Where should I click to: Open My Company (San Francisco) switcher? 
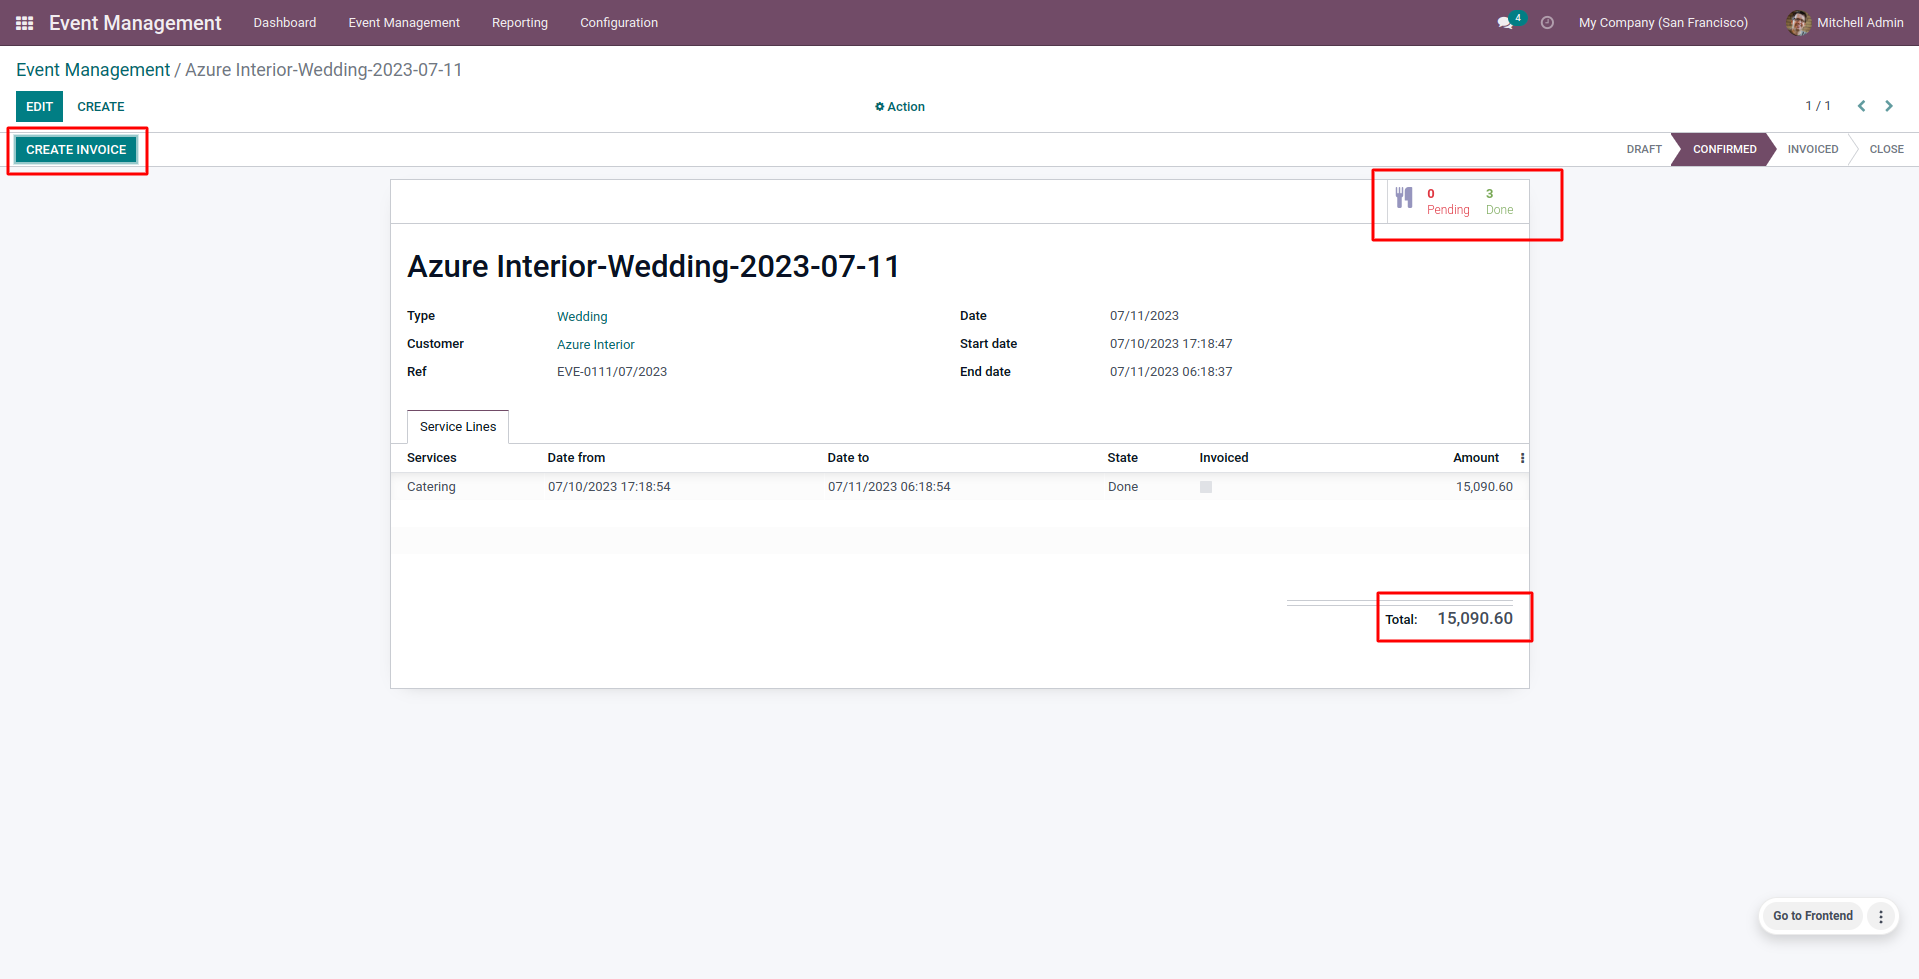coord(1663,23)
